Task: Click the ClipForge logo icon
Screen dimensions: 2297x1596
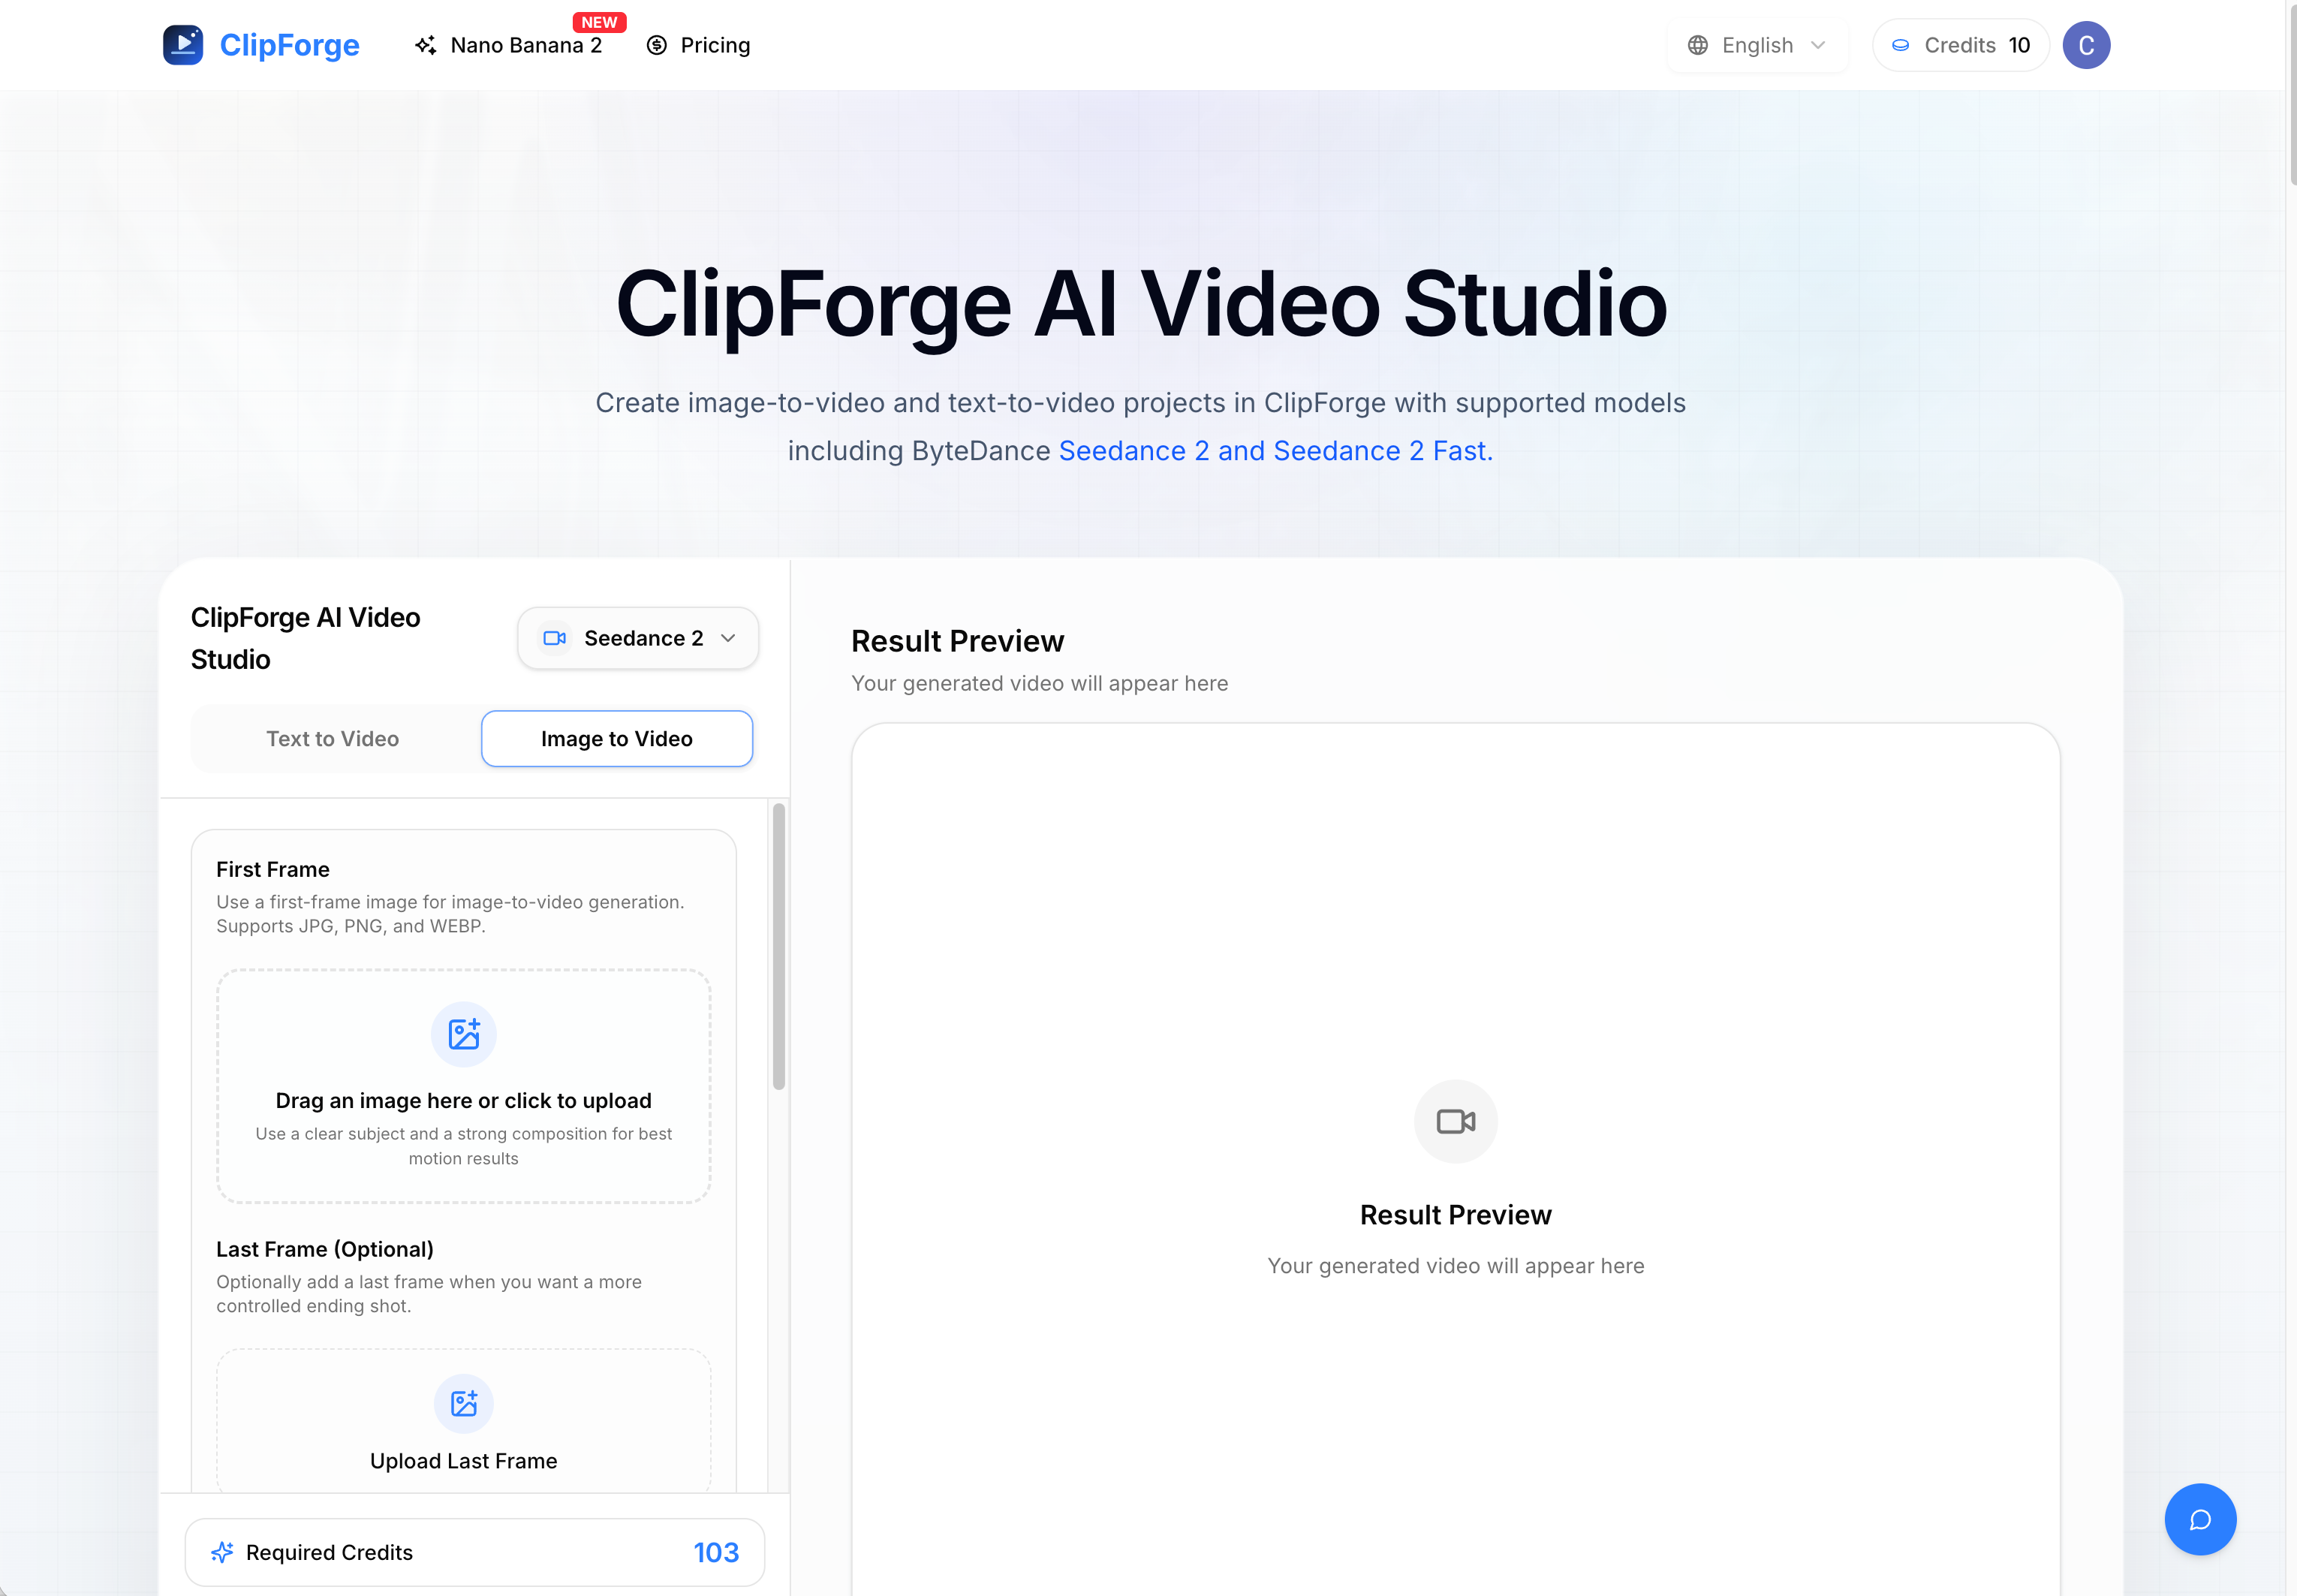Action: (183, 45)
